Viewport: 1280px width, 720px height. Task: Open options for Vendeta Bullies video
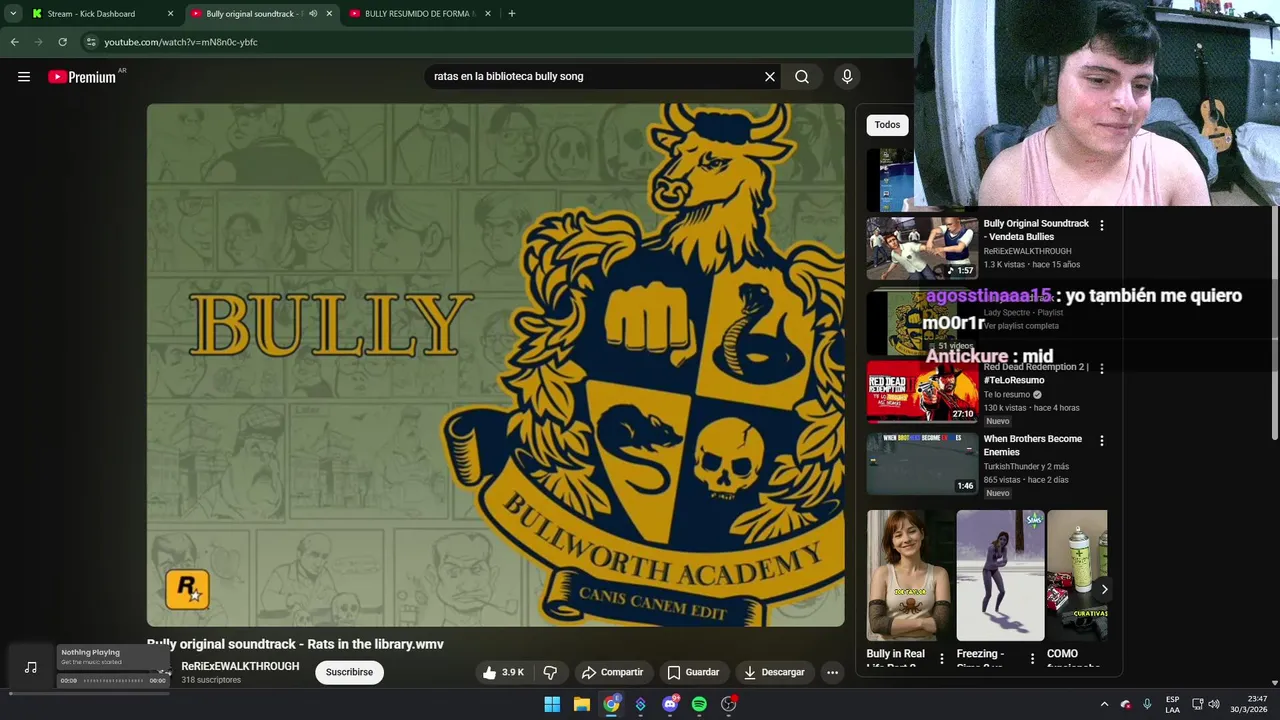click(x=1102, y=226)
